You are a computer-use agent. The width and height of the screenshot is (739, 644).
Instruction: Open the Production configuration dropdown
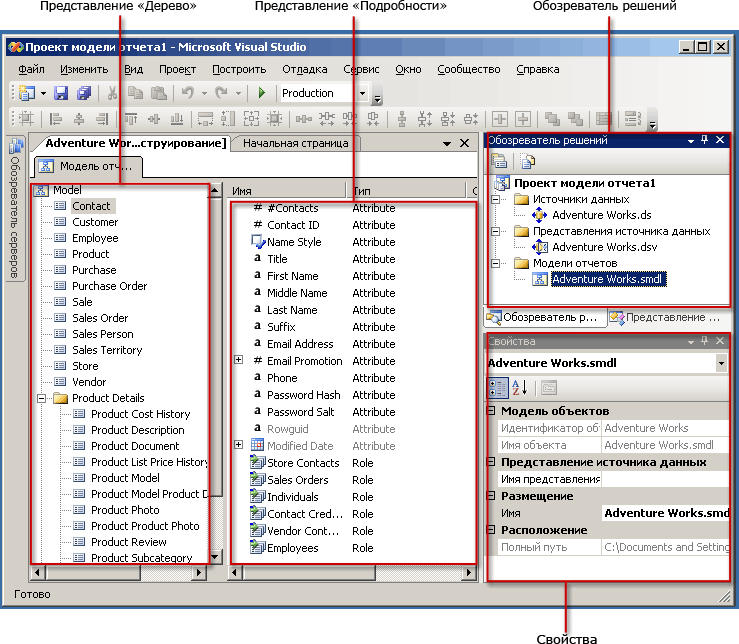pyautogui.click(x=362, y=93)
